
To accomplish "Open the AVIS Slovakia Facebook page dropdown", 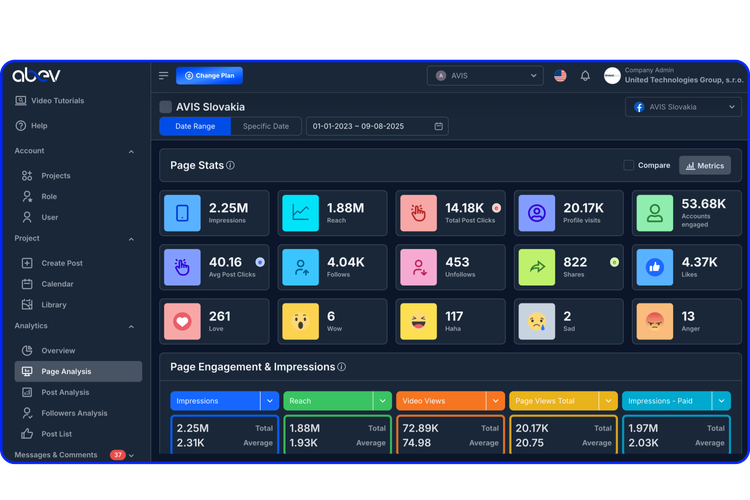I will [683, 107].
